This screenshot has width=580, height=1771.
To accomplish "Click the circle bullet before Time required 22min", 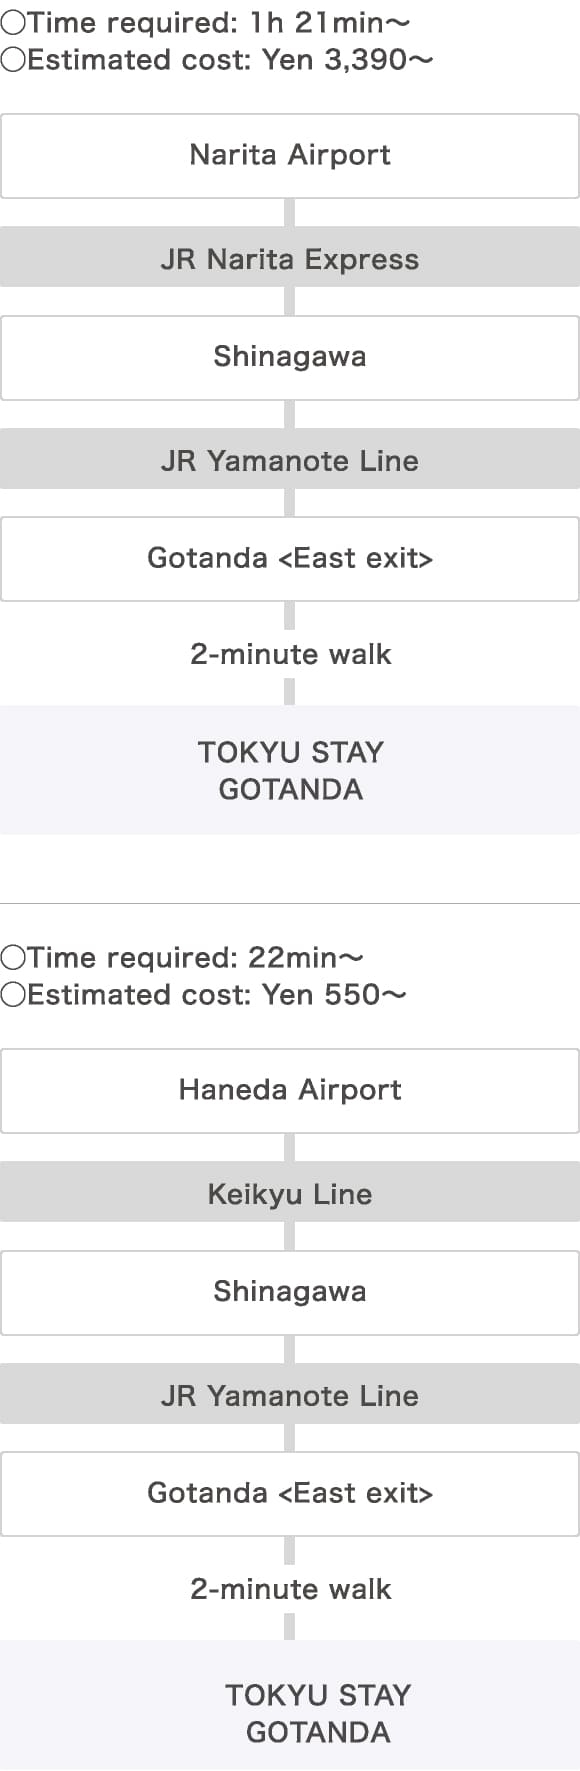I will pos(13,958).
